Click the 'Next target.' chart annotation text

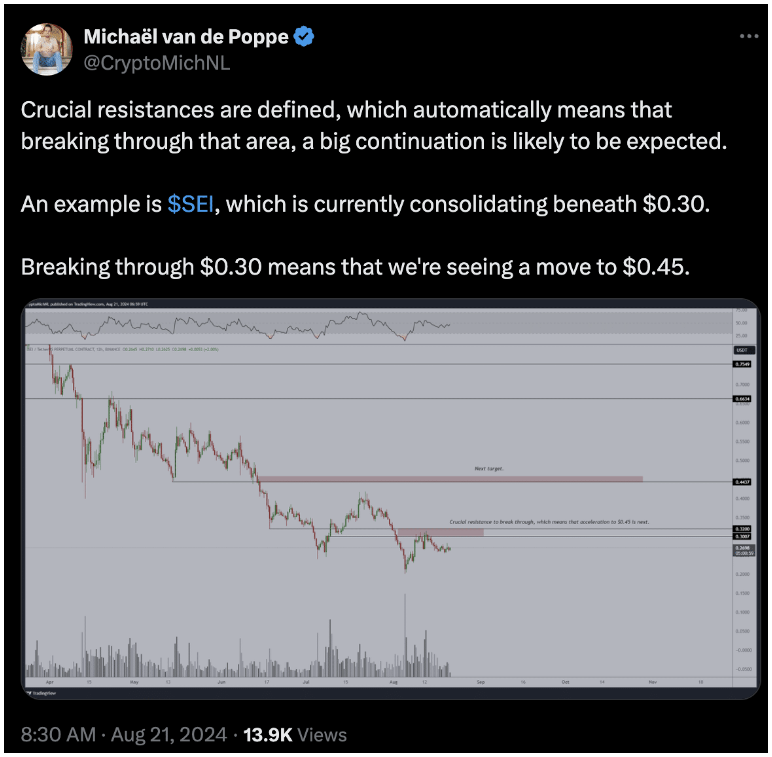(x=489, y=469)
